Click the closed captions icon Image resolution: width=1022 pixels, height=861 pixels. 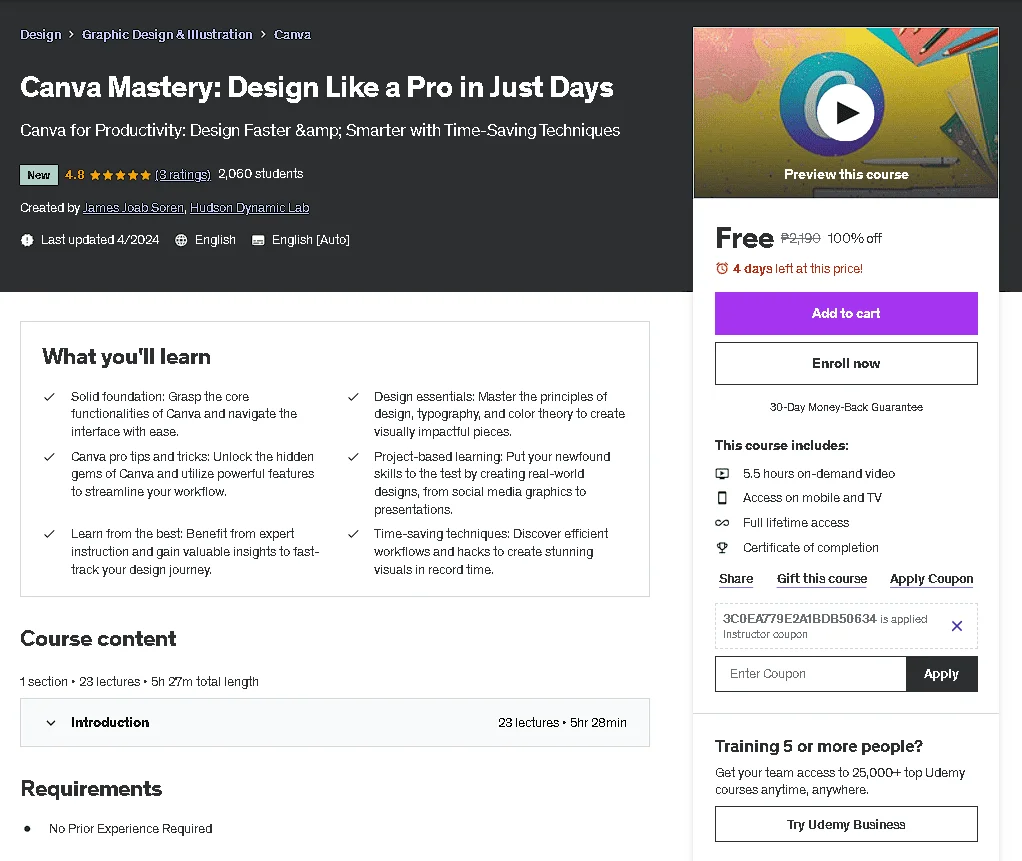[258, 240]
